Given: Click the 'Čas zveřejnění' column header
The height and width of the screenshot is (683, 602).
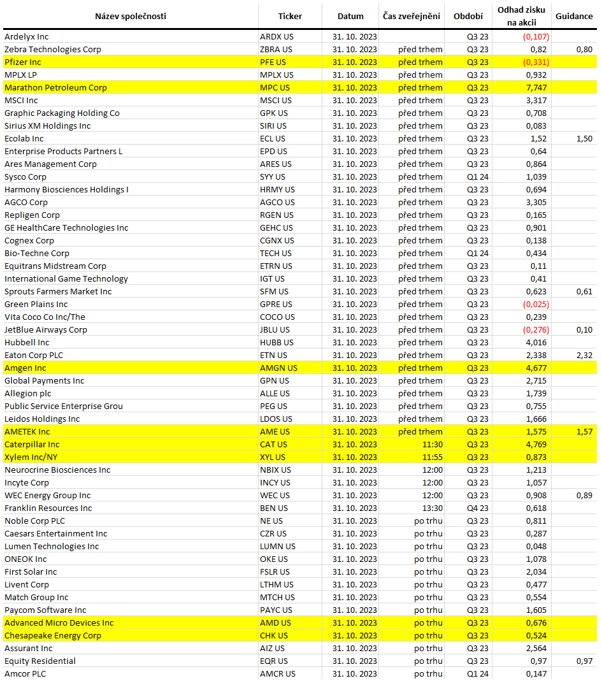Looking at the screenshot, I should tap(411, 16).
